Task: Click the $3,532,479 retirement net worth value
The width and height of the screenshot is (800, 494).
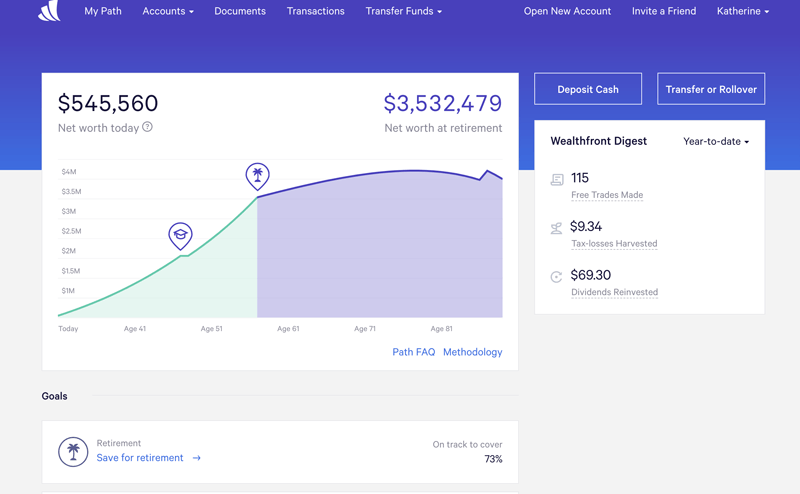Action: click(x=443, y=103)
